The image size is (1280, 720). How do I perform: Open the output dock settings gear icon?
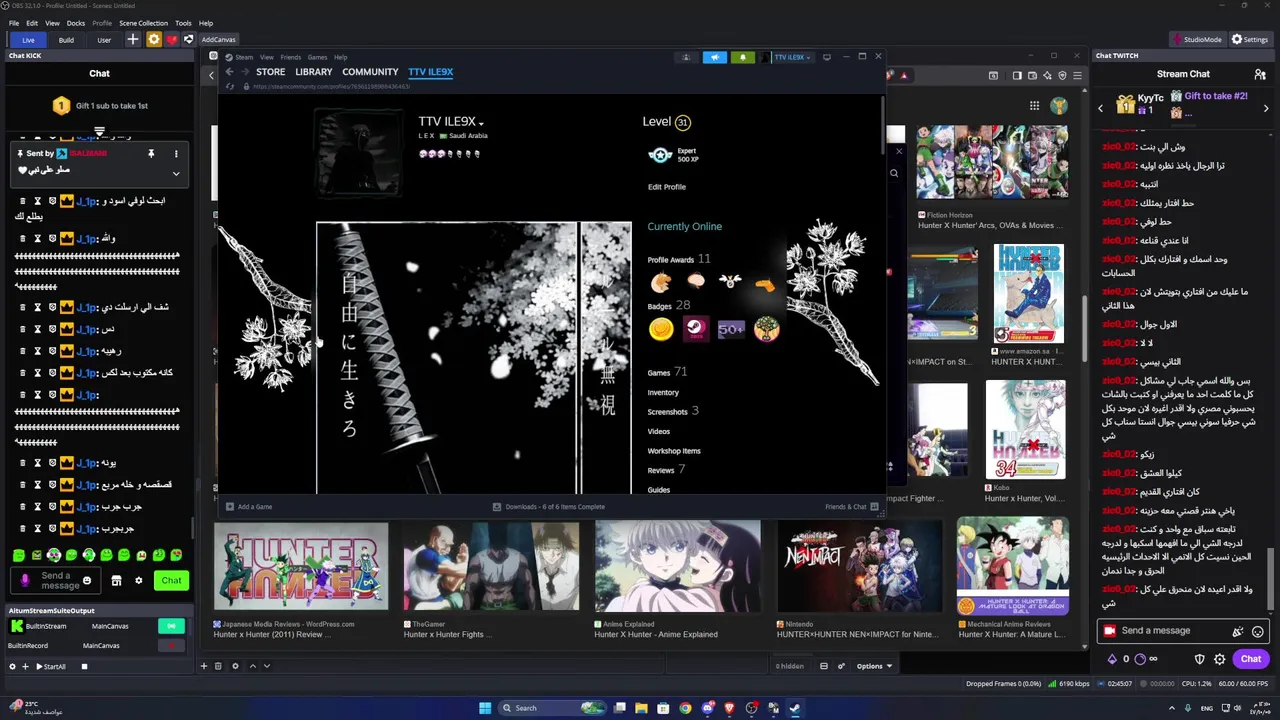point(12,666)
